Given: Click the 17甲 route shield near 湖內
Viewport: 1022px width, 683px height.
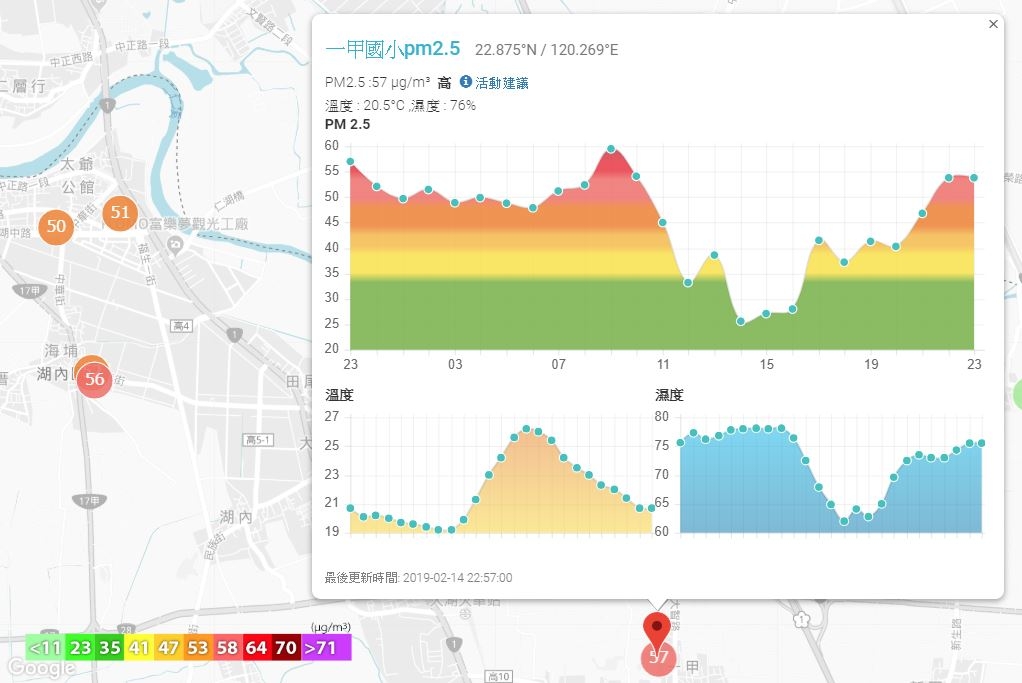Looking at the screenshot, I should tap(89, 501).
